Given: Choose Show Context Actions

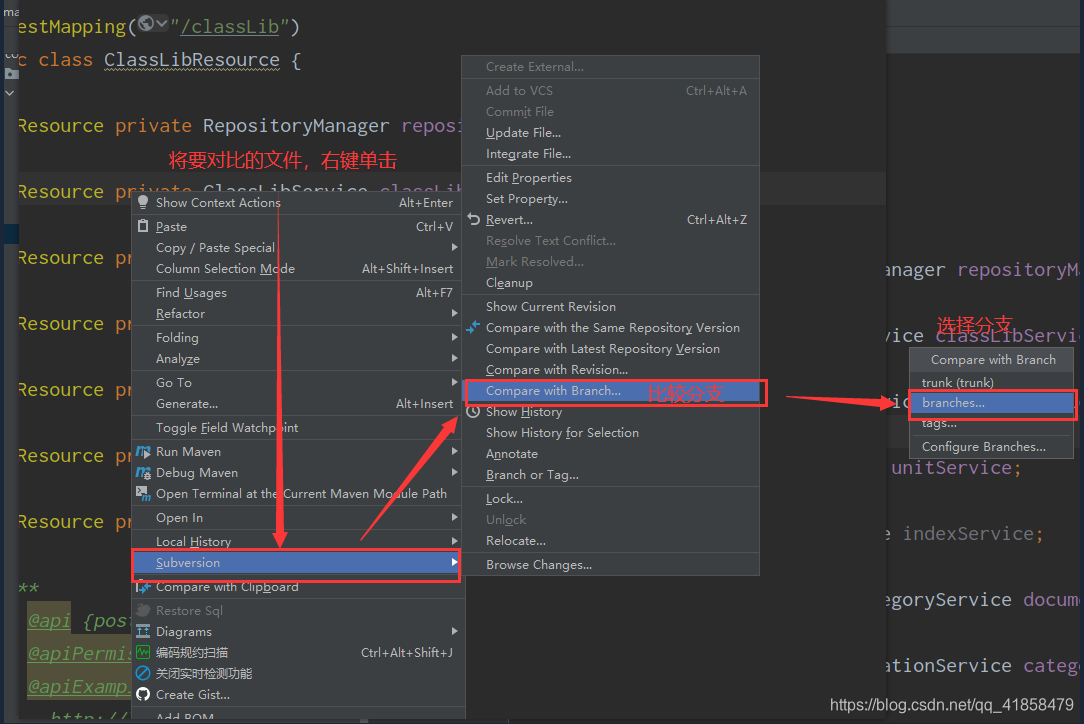Looking at the screenshot, I should pyautogui.click(x=297, y=203).
